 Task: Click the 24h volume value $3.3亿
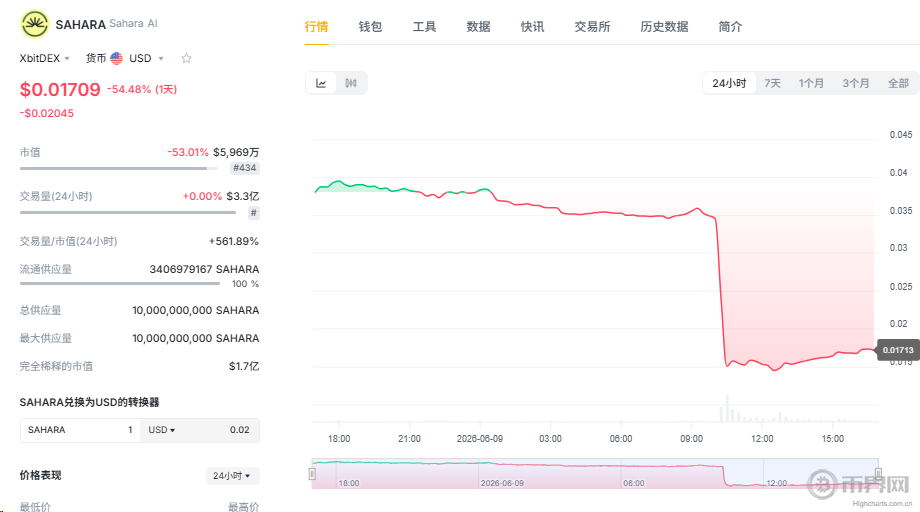pyautogui.click(x=243, y=196)
